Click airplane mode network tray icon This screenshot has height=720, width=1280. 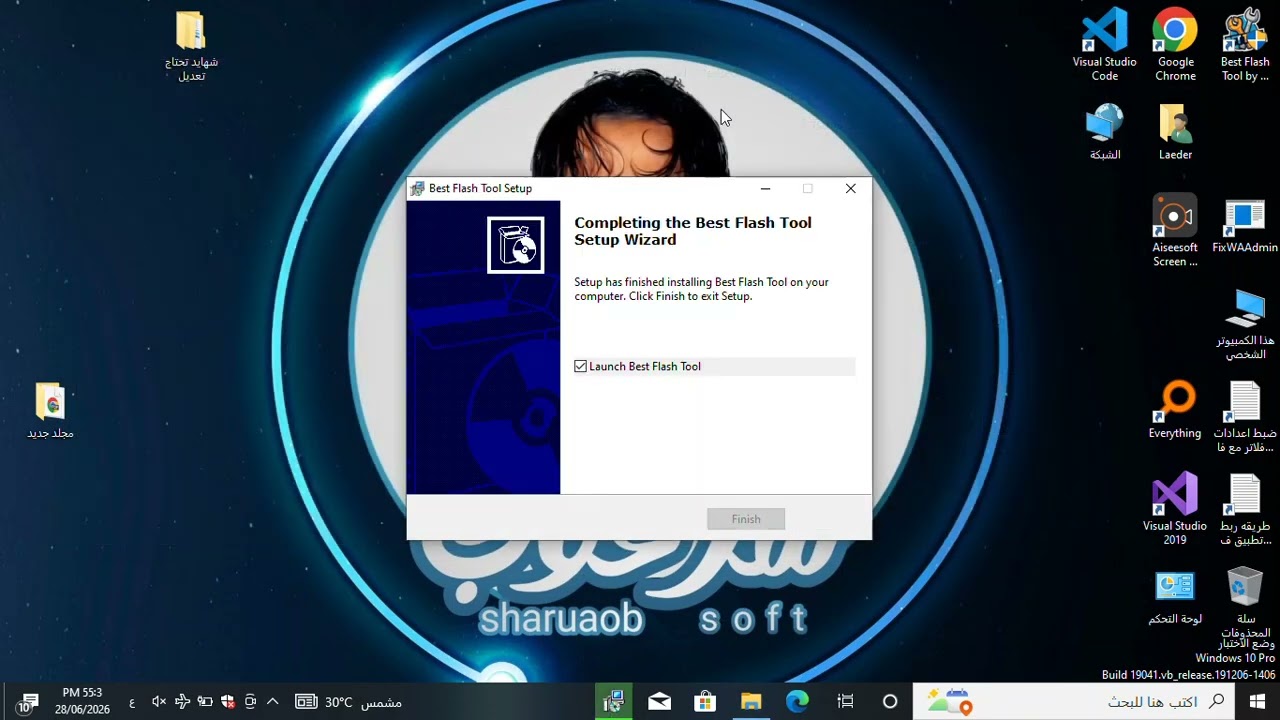181,702
